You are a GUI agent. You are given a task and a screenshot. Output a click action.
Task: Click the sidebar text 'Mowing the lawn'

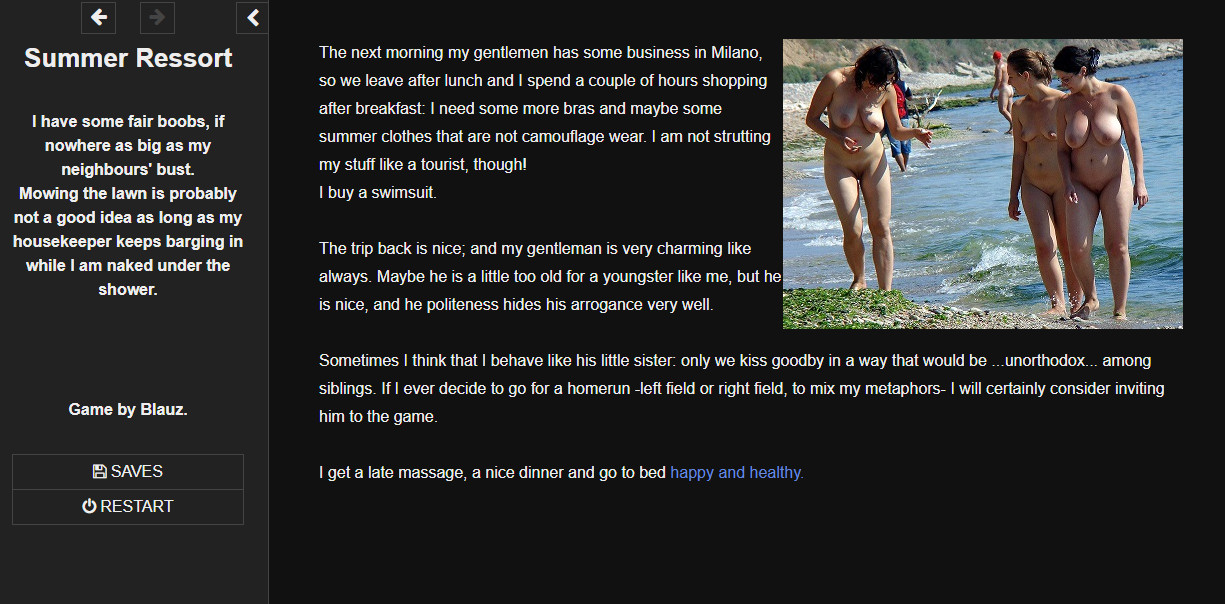click(128, 241)
